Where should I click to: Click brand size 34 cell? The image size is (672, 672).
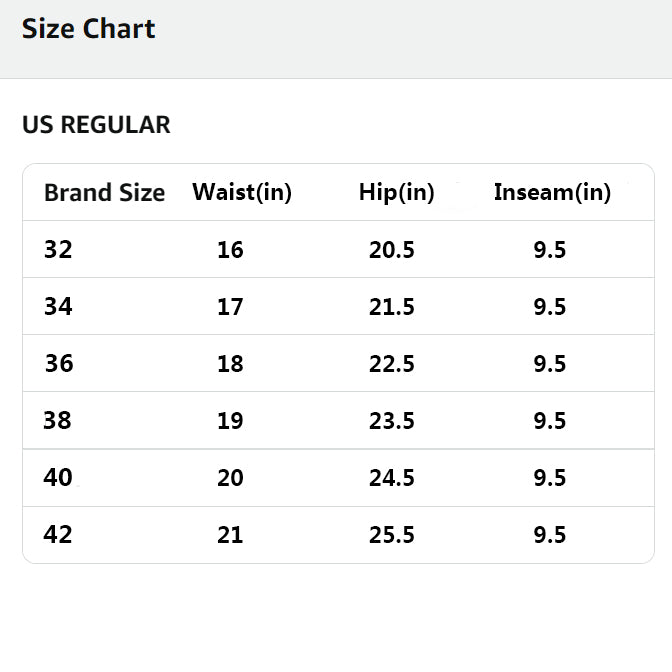(59, 306)
